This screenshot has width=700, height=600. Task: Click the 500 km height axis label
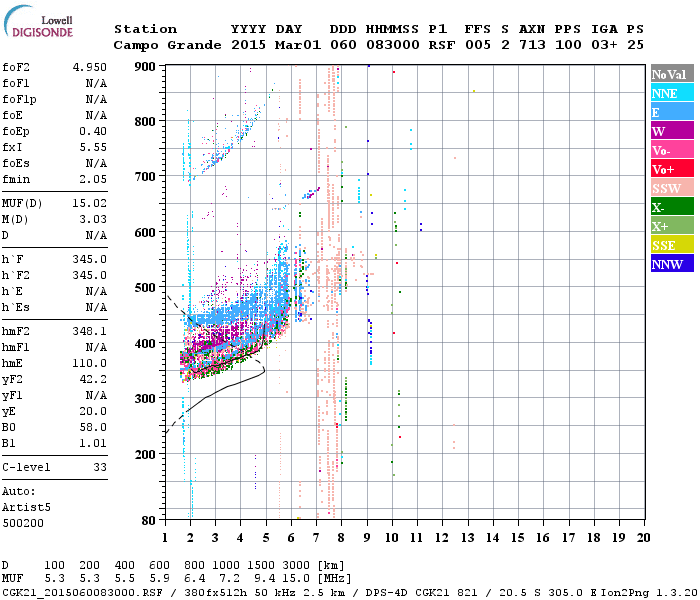[145, 288]
